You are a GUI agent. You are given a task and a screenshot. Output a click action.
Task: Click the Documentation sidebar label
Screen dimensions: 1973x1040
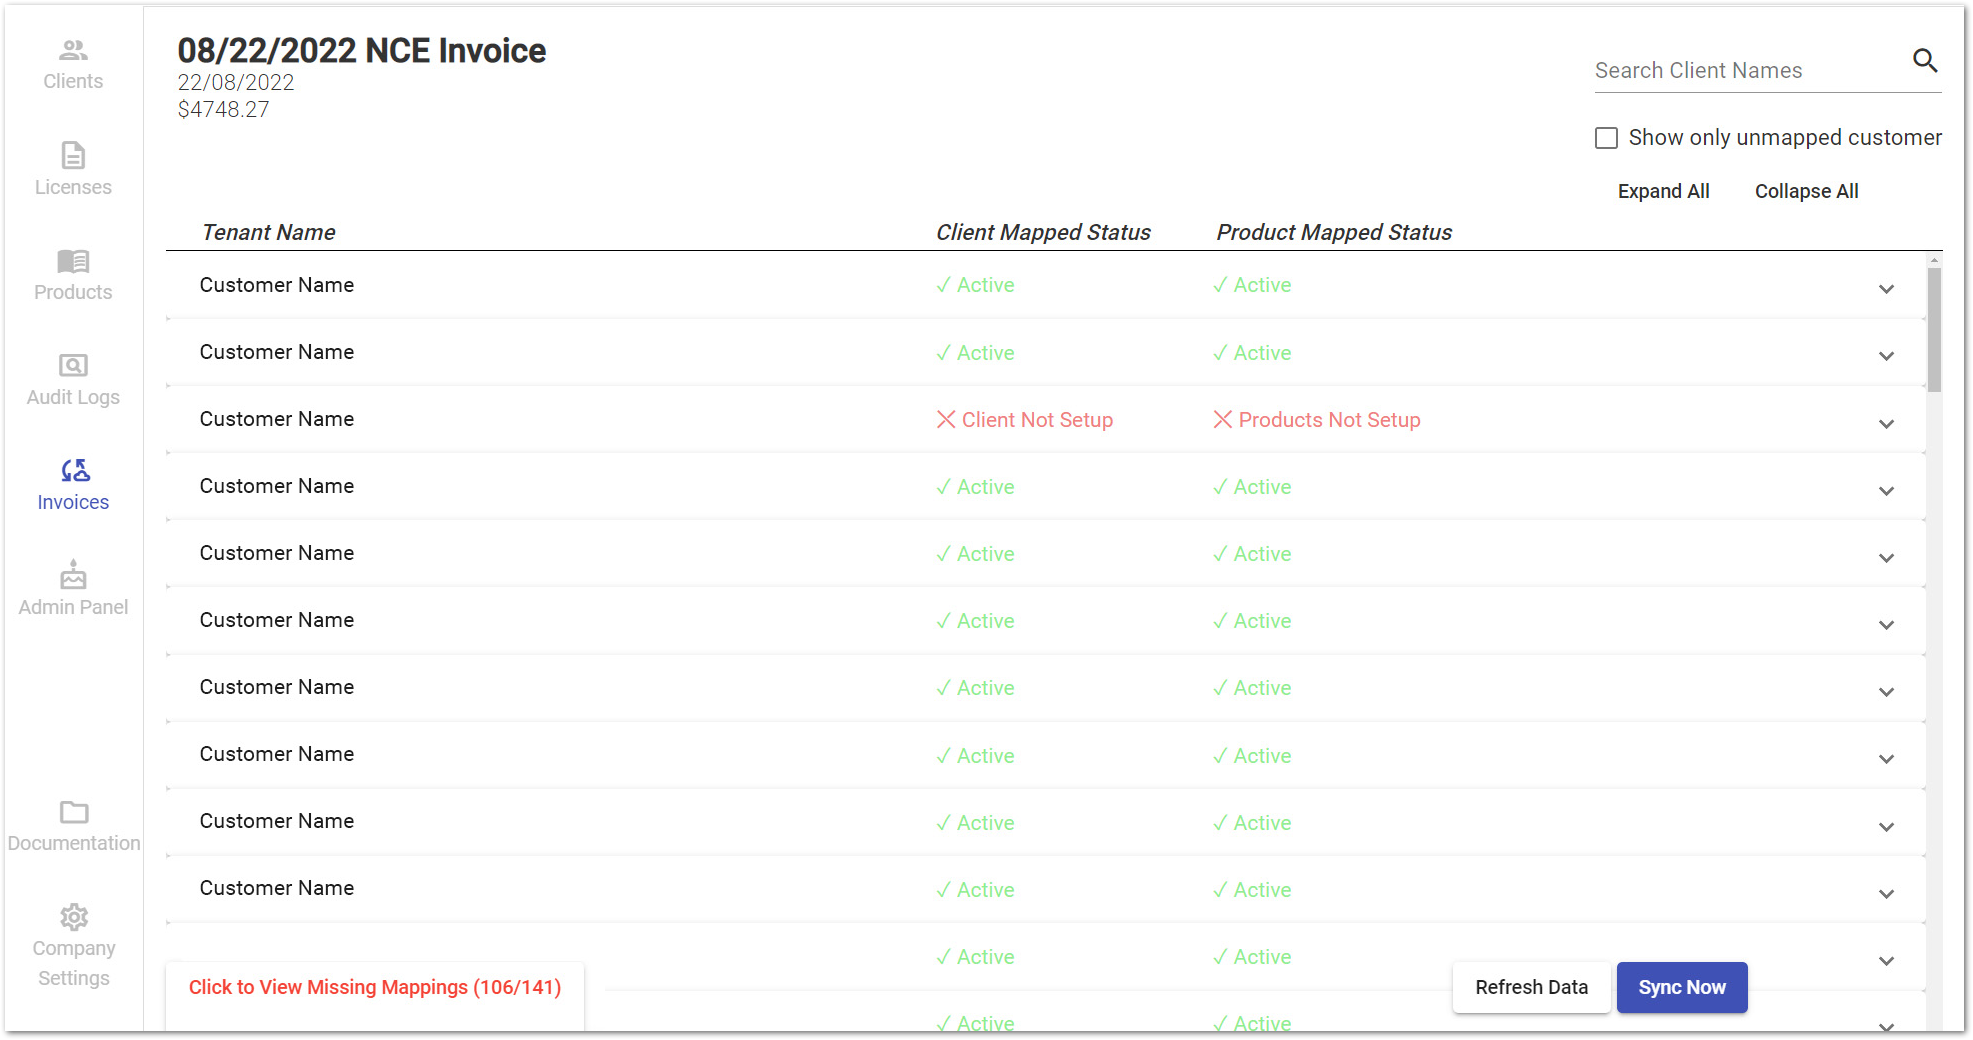[74, 843]
